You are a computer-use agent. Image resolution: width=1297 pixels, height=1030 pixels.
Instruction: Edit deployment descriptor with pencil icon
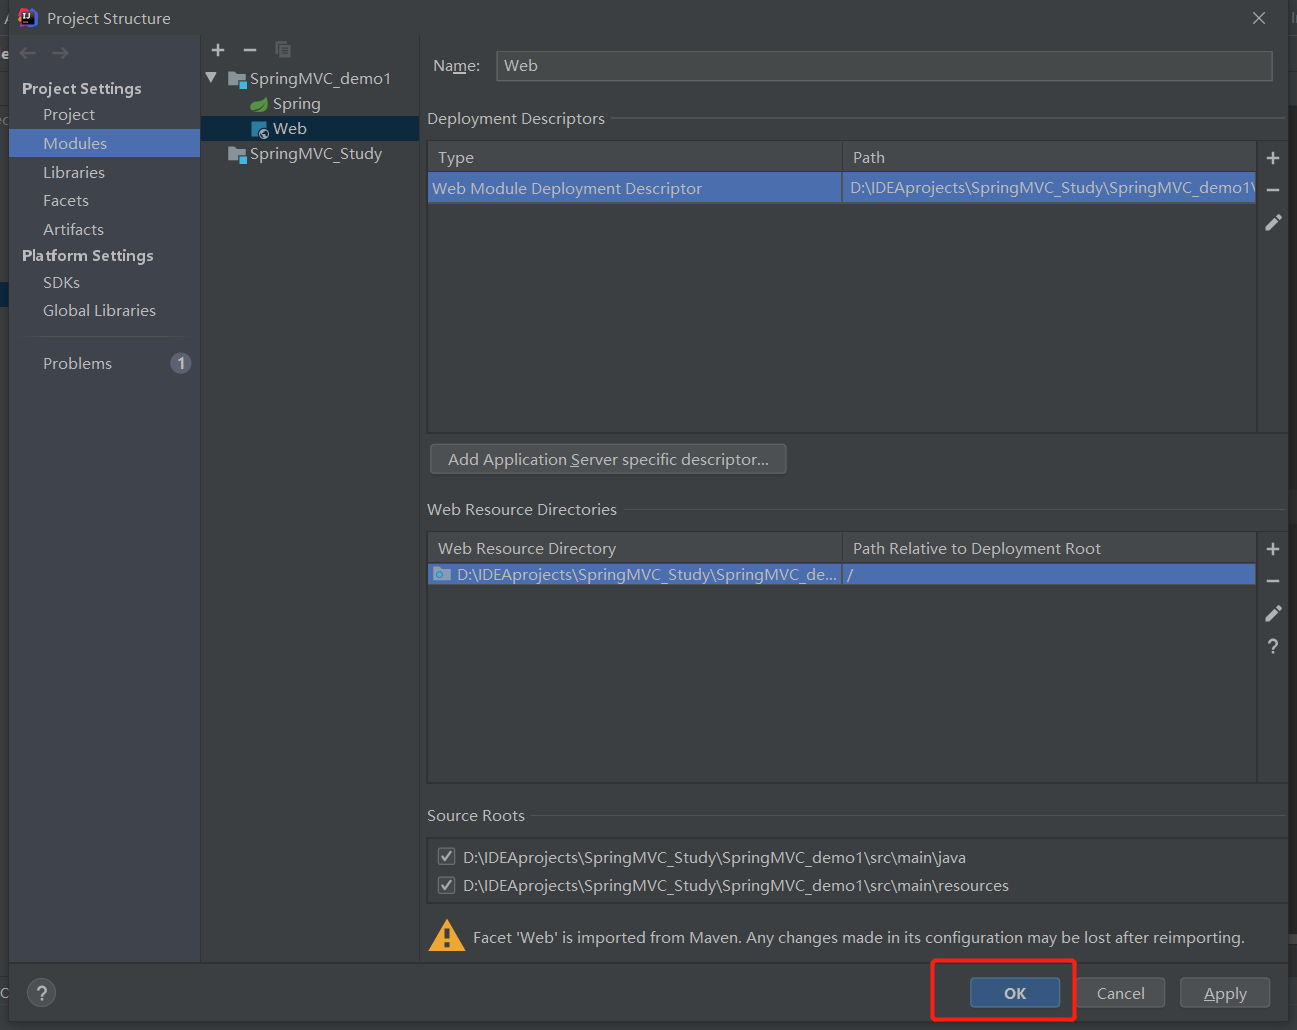1273,222
